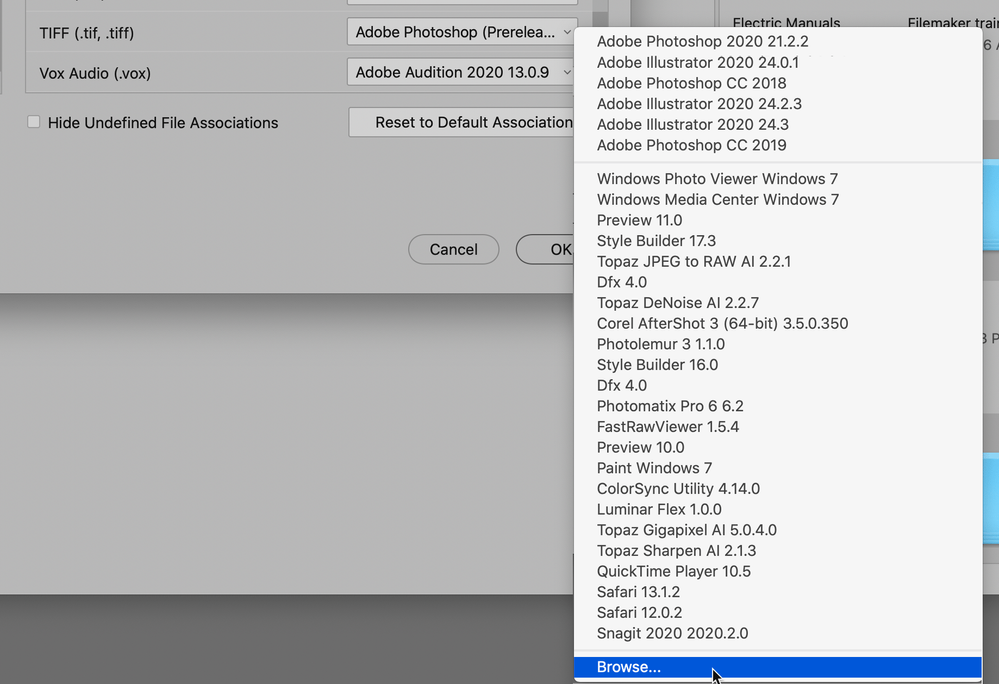Viewport: 999px width, 684px height.
Task: Pick QuickTime Player 10.5
Action: pos(777,571)
